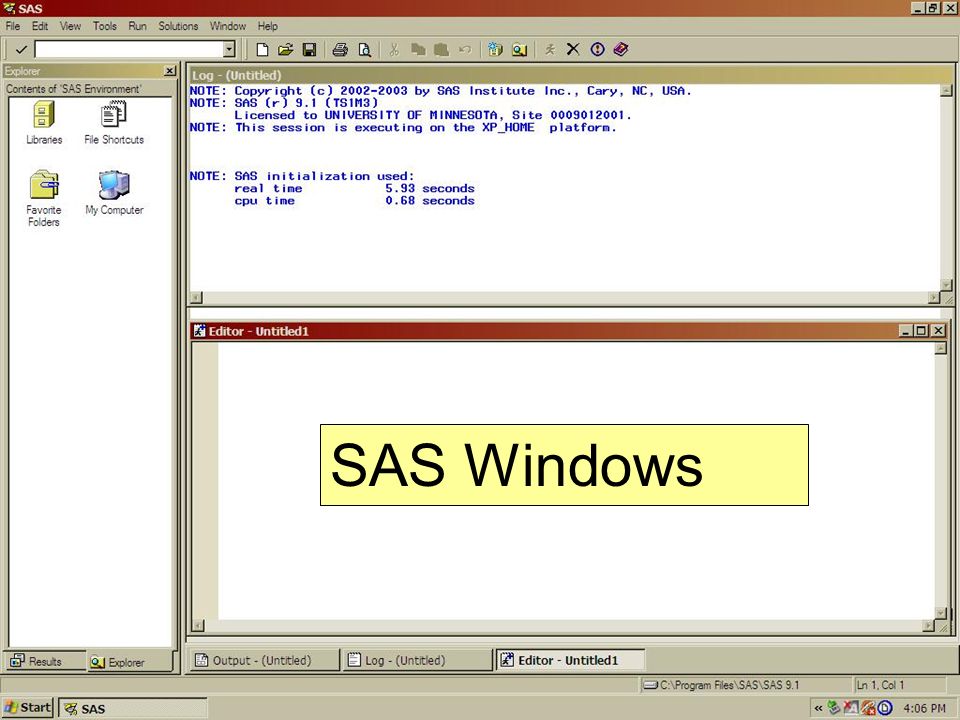Viewport: 960px width, 720px height.
Task: Open the File menu
Action: point(13,26)
